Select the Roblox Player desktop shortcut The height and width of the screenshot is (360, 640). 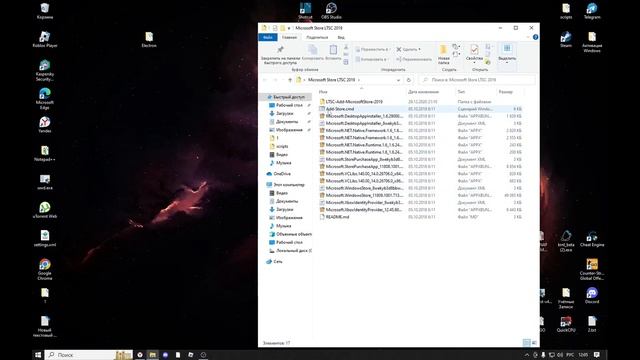pyautogui.click(x=44, y=39)
